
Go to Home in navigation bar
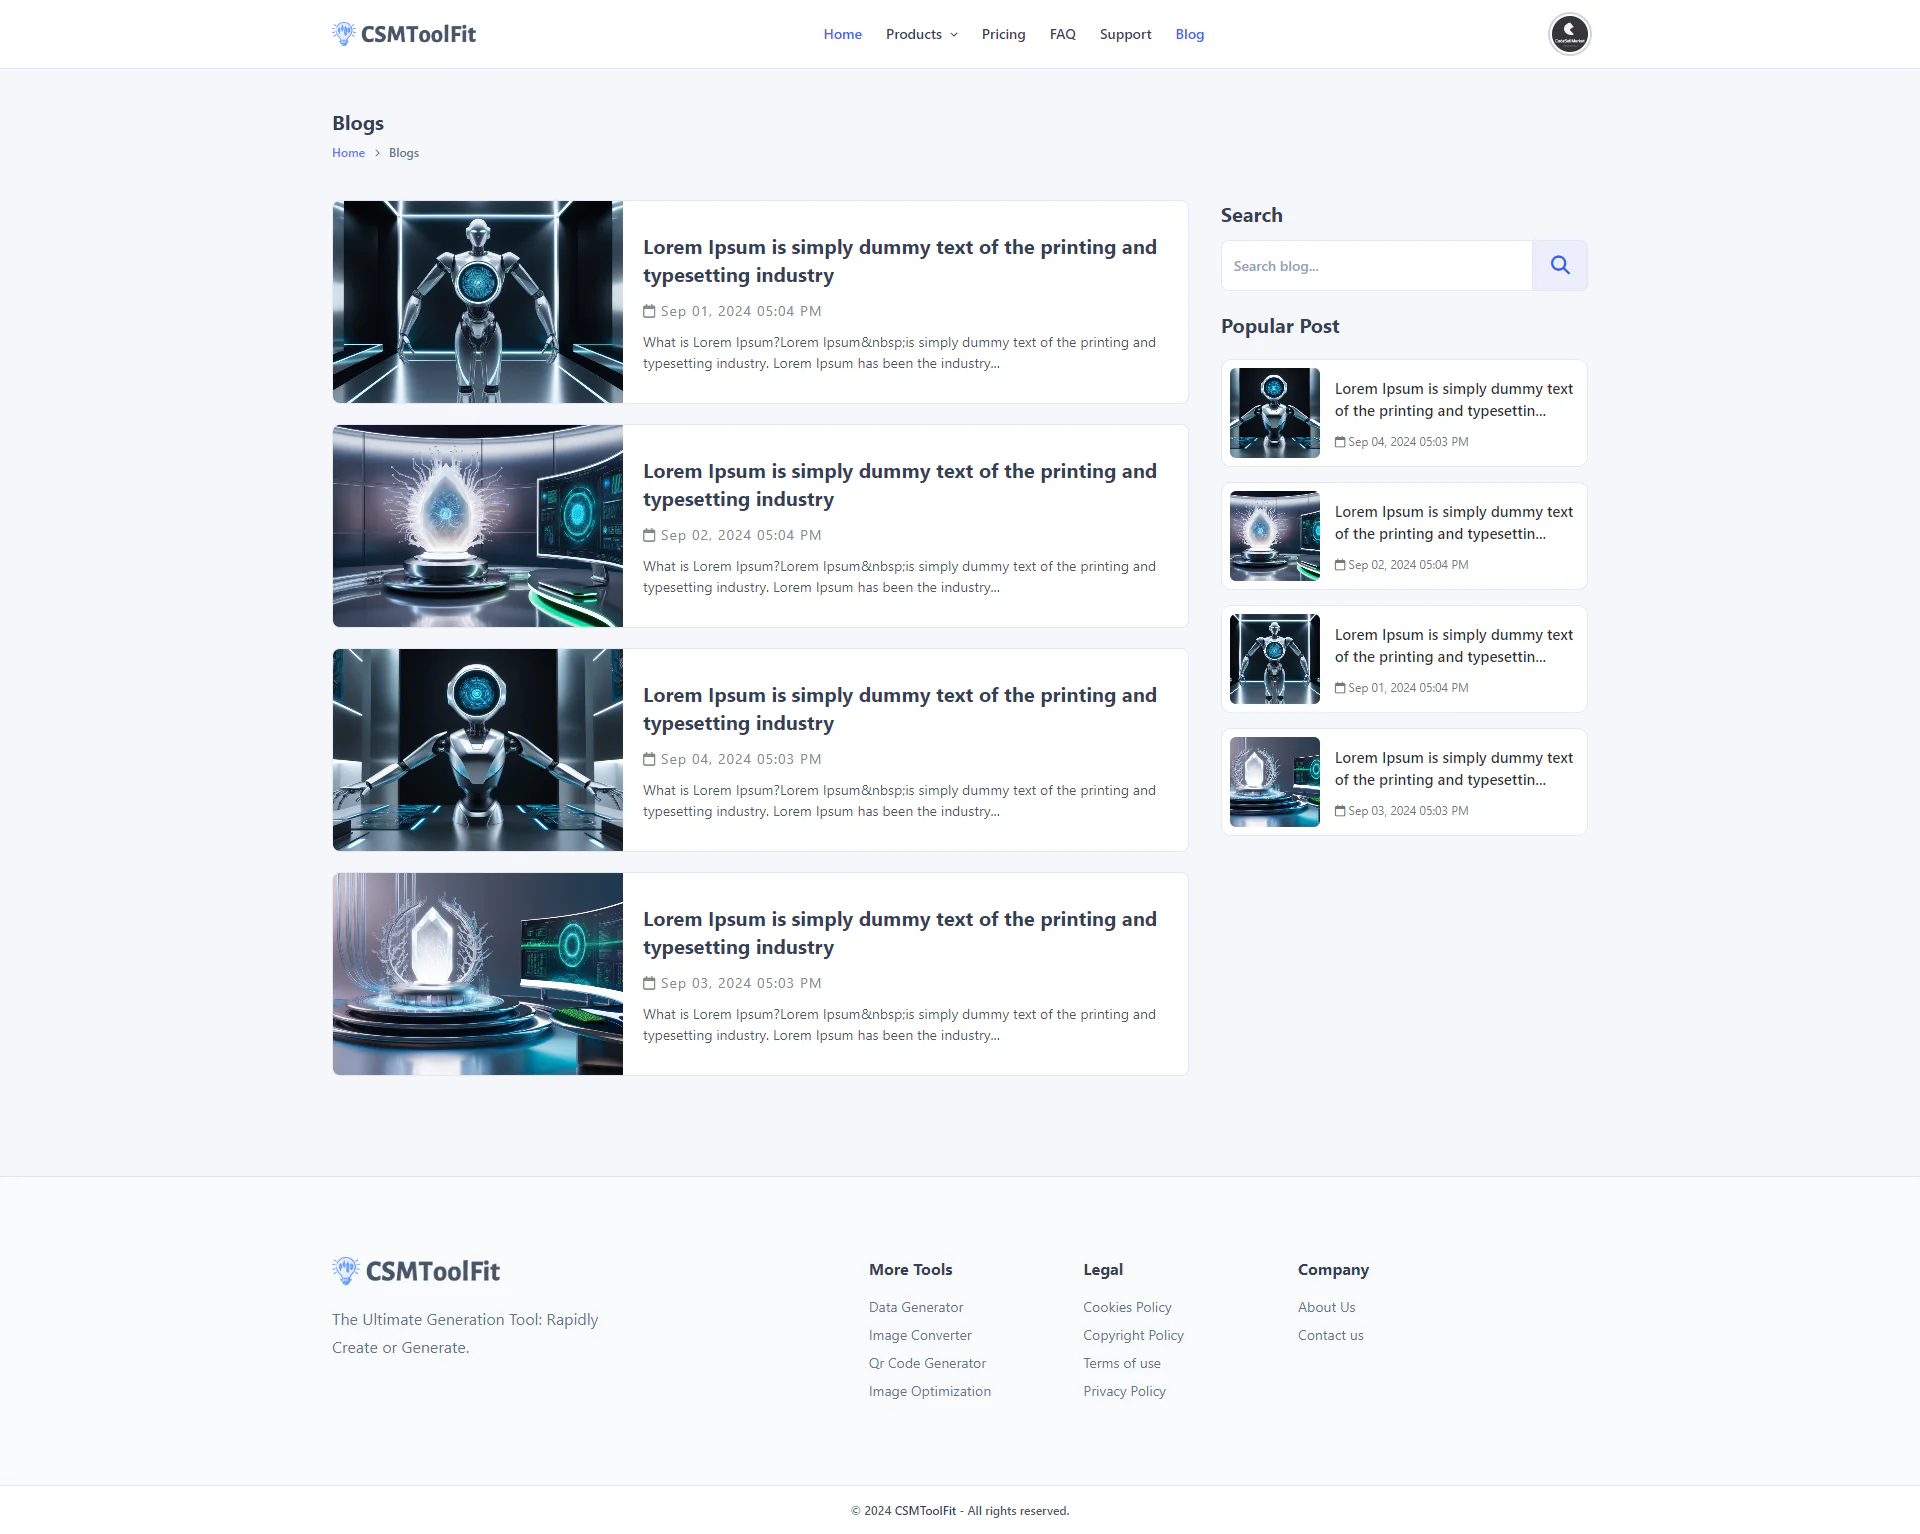[x=842, y=34]
